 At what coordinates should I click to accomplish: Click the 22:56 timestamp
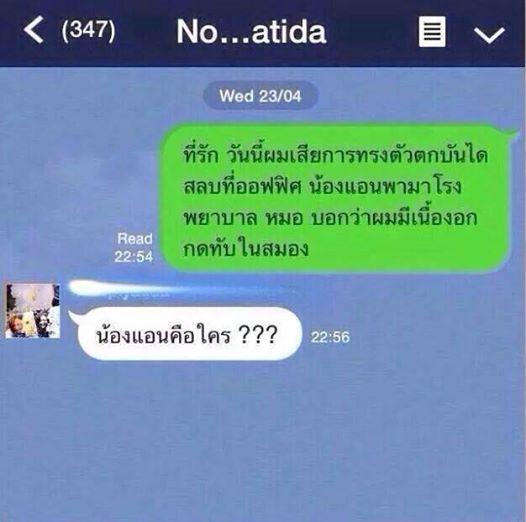pyautogui.click(x=330, y=337)
